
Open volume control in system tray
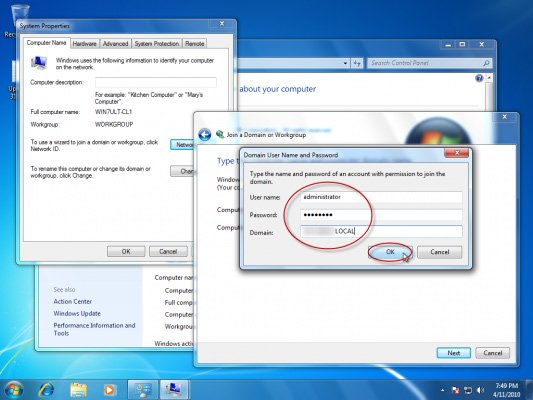tap(480, 390)
